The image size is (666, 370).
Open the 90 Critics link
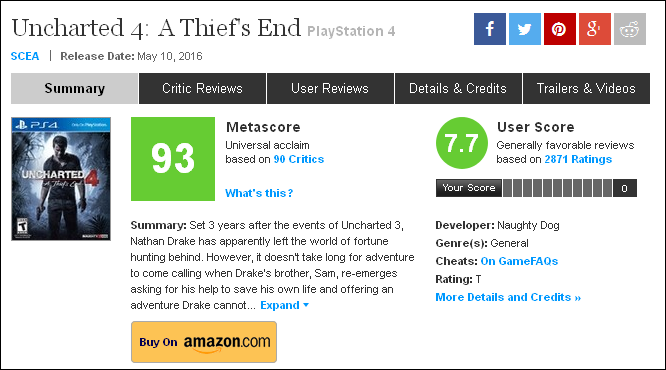pyautogui.click(x=299, y=159)
